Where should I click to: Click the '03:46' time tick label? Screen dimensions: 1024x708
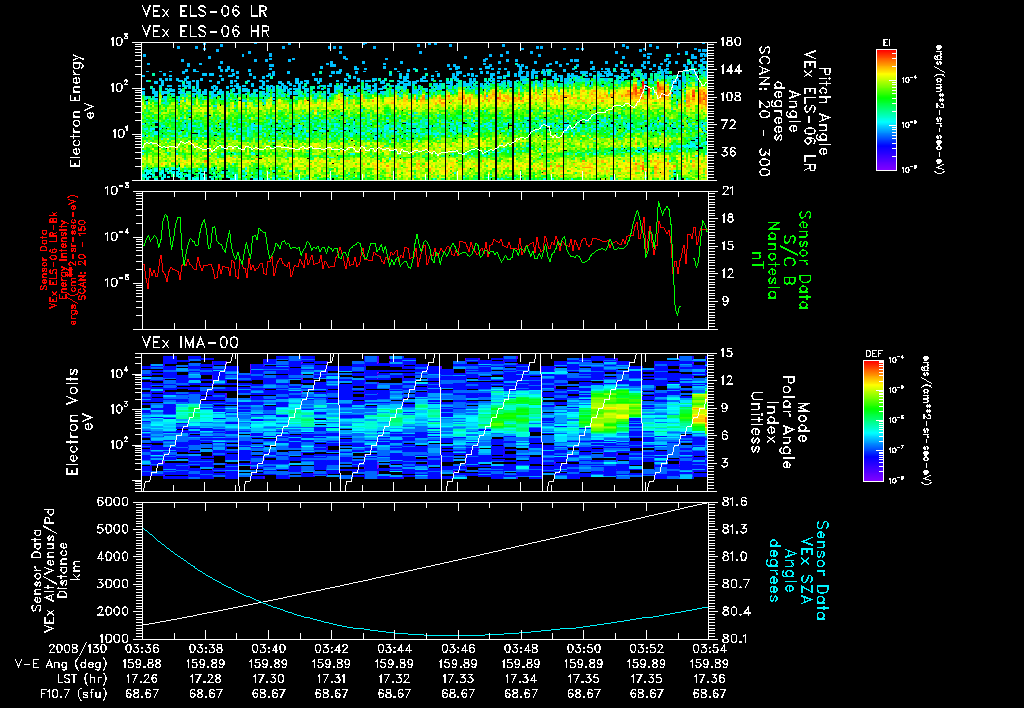[x=458, y=649]
